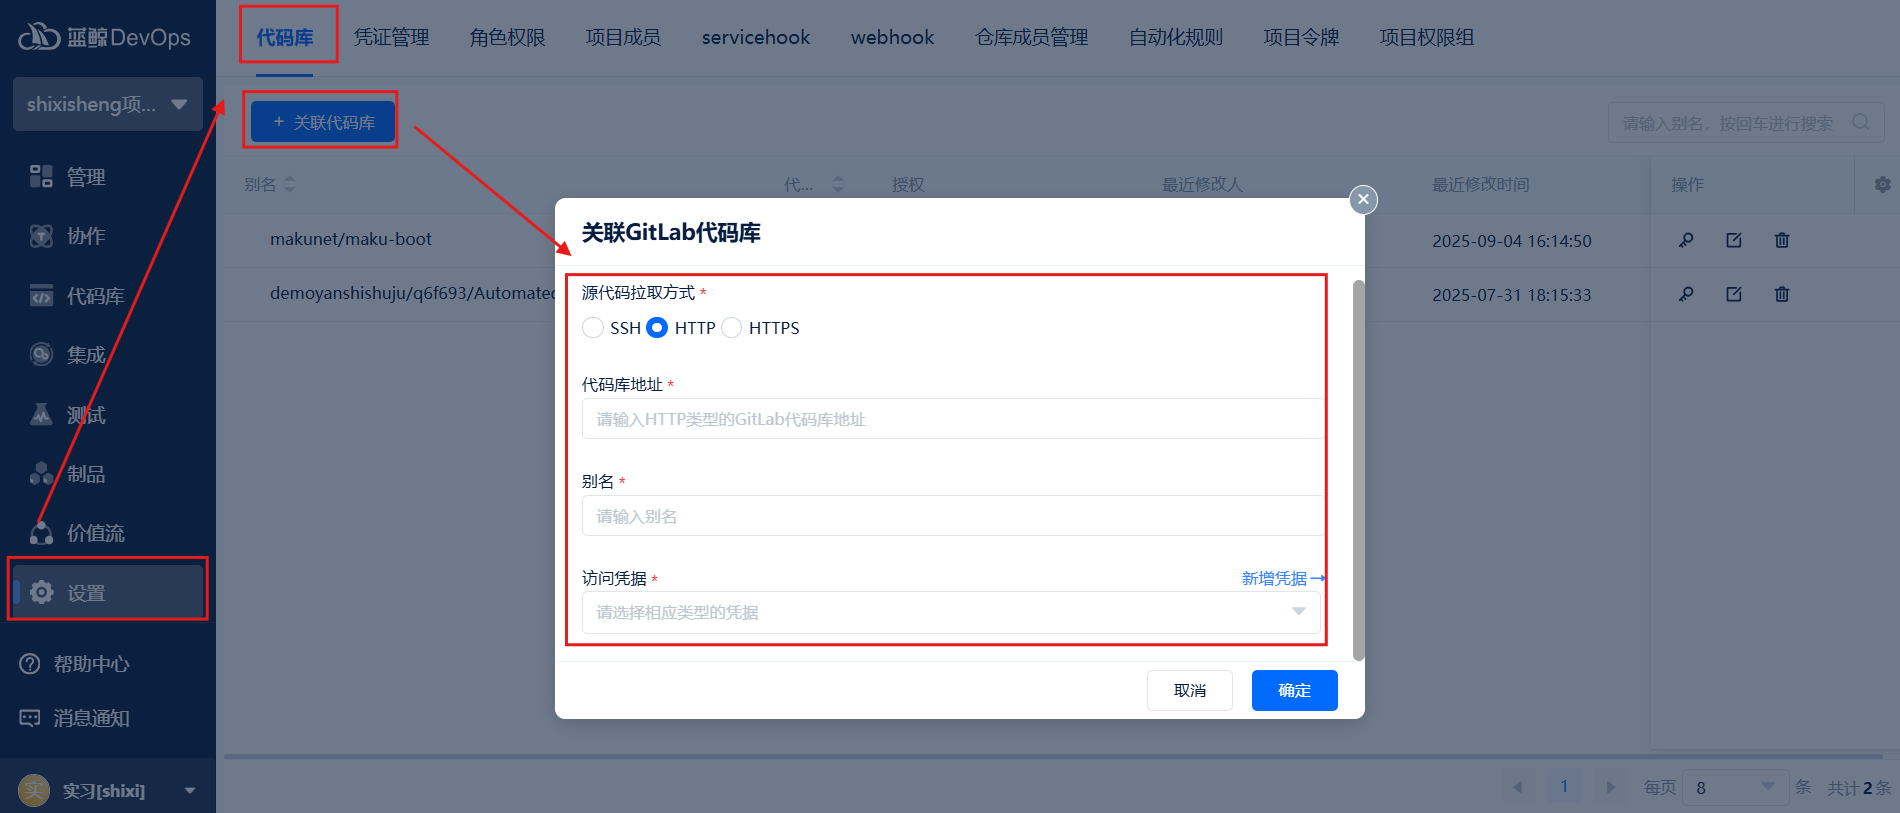This screenshot has width=1900, height=813.
Task: Click the edit icon for makunet/maku-boot row
Action: tap(1734, 240)
